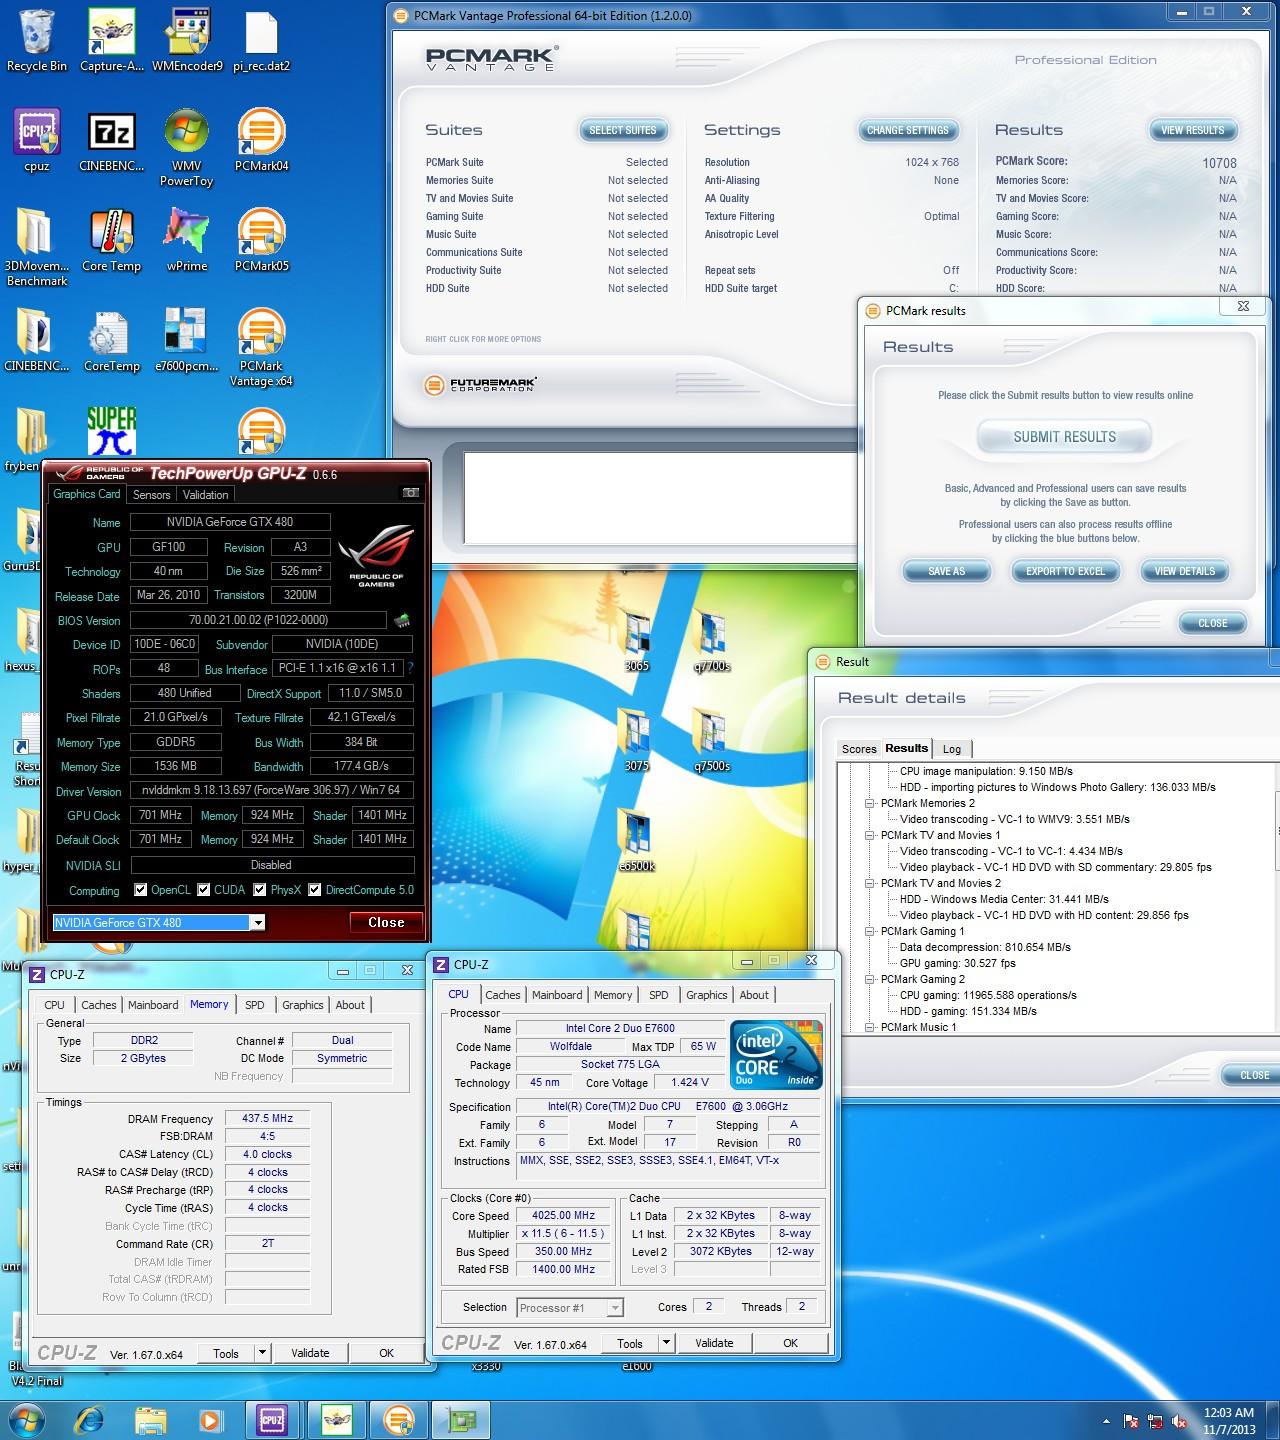
Task: Select the Caches tab in CPU-Z CPU window
Action: [x=503, y=995]
